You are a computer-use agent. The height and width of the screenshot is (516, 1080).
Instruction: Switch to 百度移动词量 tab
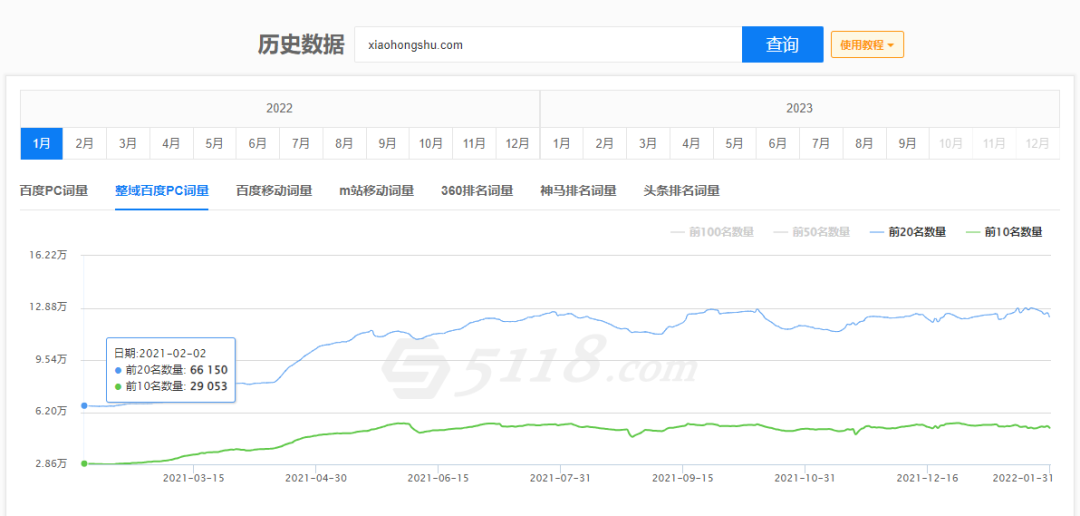tap(274, 191)
